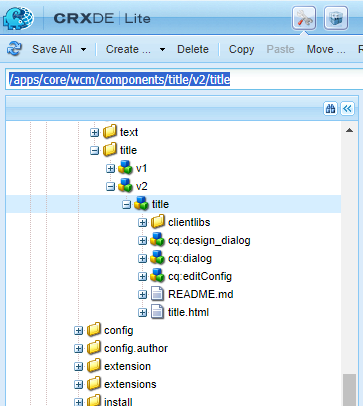Expand the README.md node

tap(143, 295)
